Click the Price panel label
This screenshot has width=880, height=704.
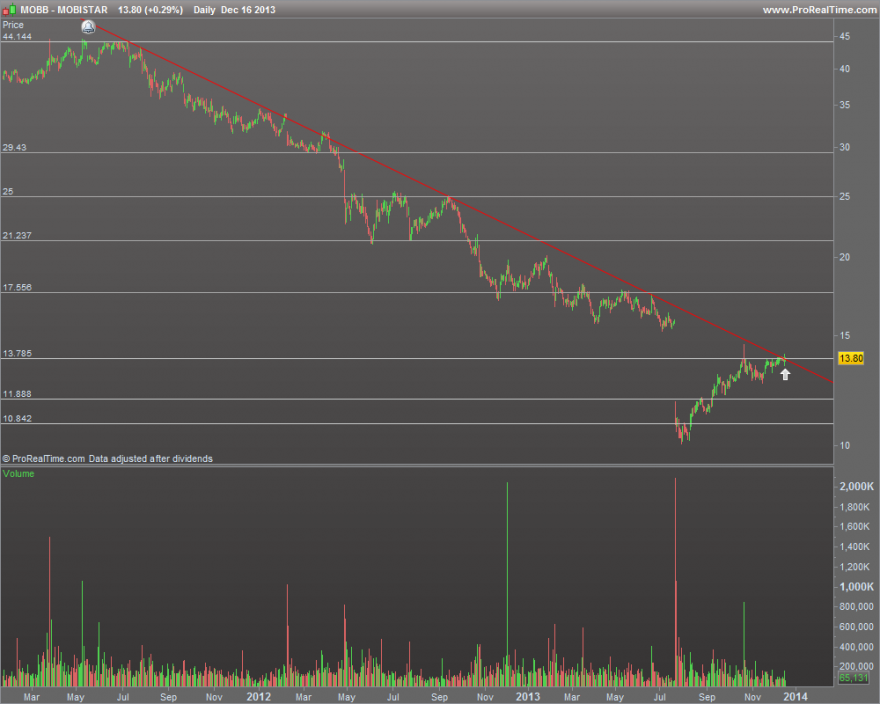coord(13,25)
